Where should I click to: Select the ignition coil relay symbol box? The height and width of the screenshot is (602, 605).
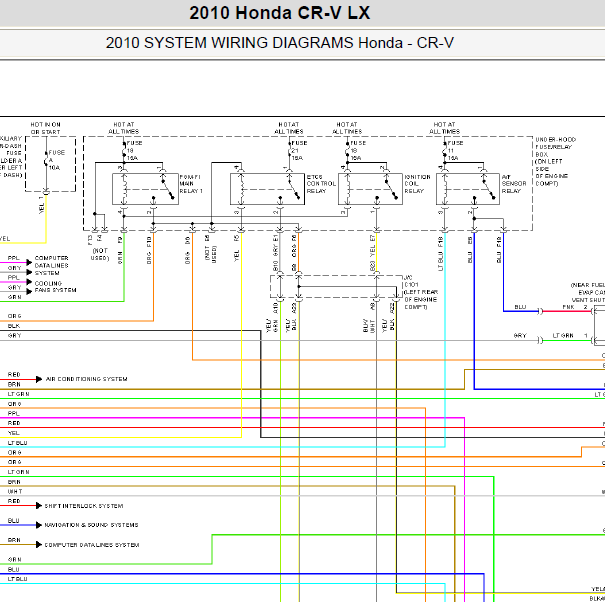tap(370, 189)
